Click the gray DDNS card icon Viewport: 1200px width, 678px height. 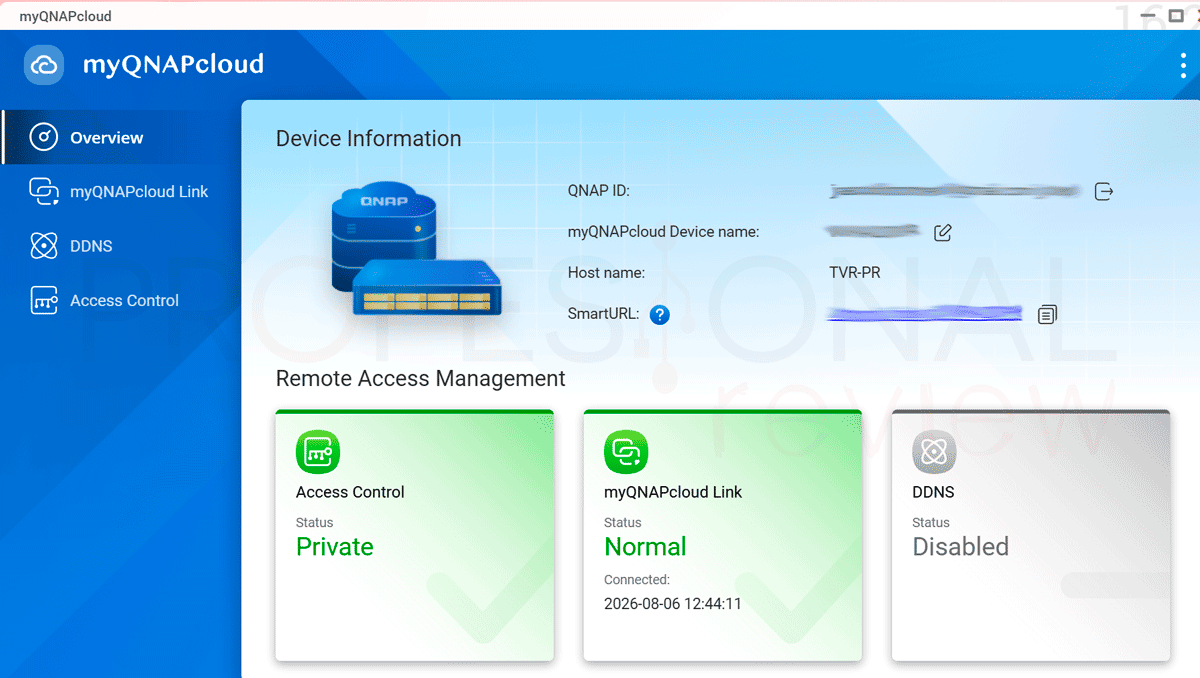(934, 452)
